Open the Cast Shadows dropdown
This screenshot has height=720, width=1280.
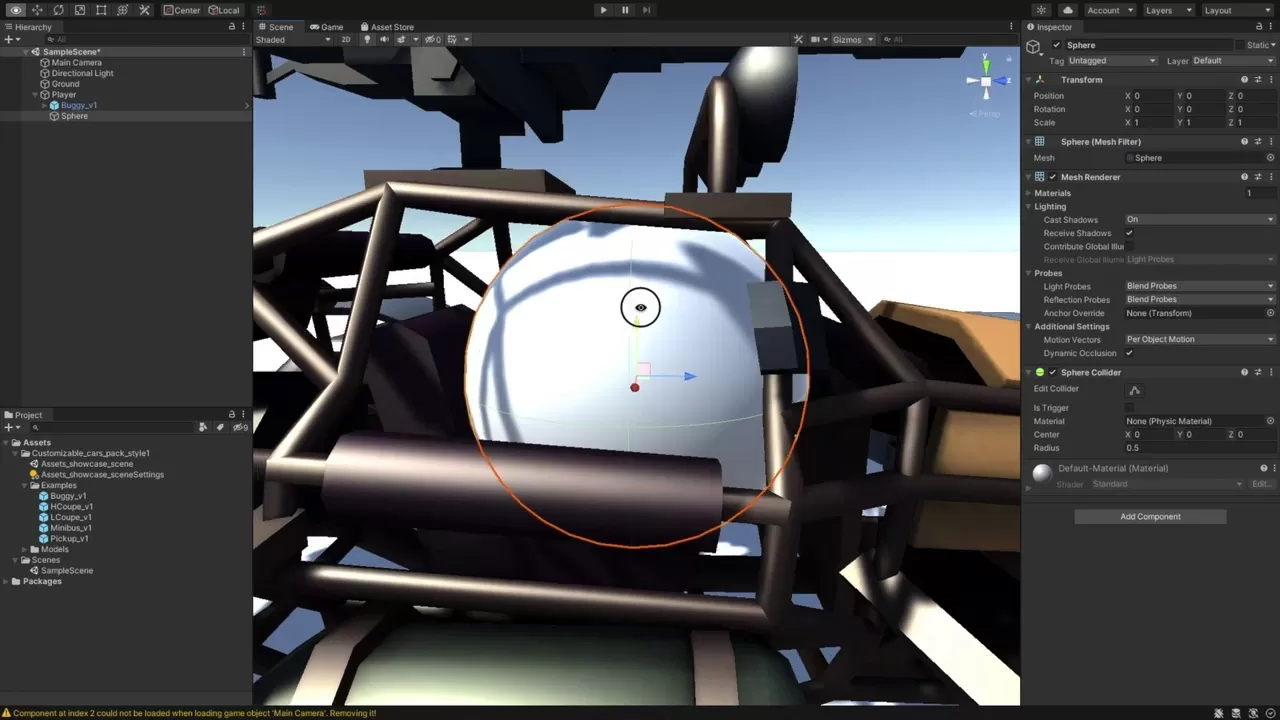pyautogui.click(x=1199, y=220)
